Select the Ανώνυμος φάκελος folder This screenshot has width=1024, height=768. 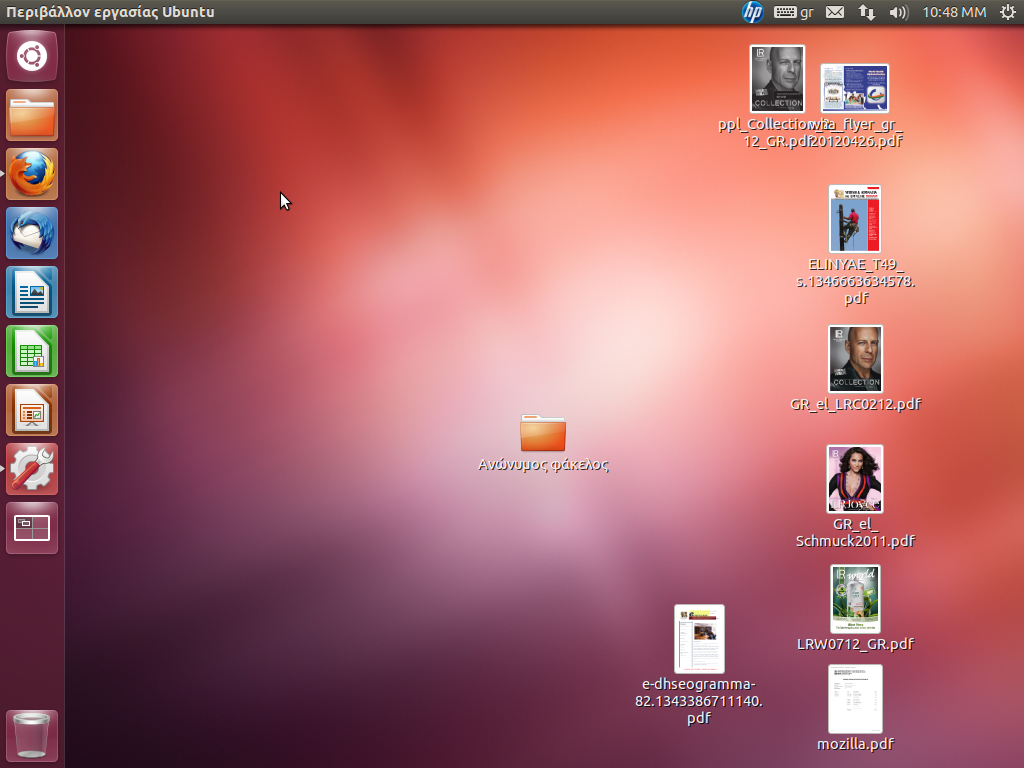tap(543, 434)
